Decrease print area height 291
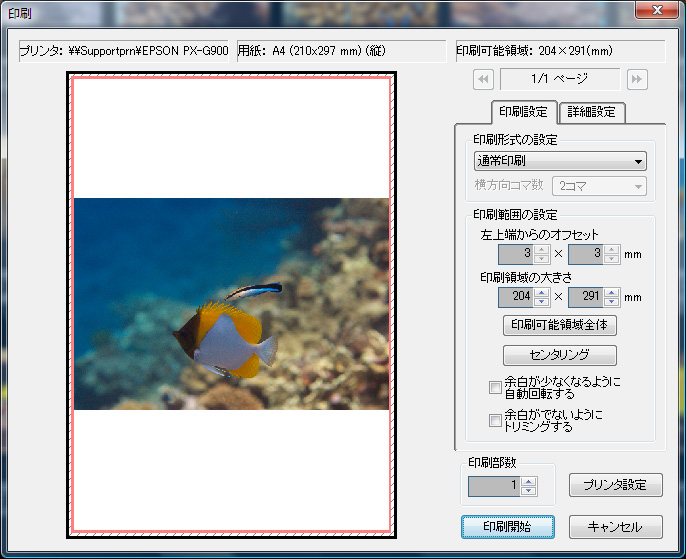Screen dimensions: 686x559 coord(612,302)
